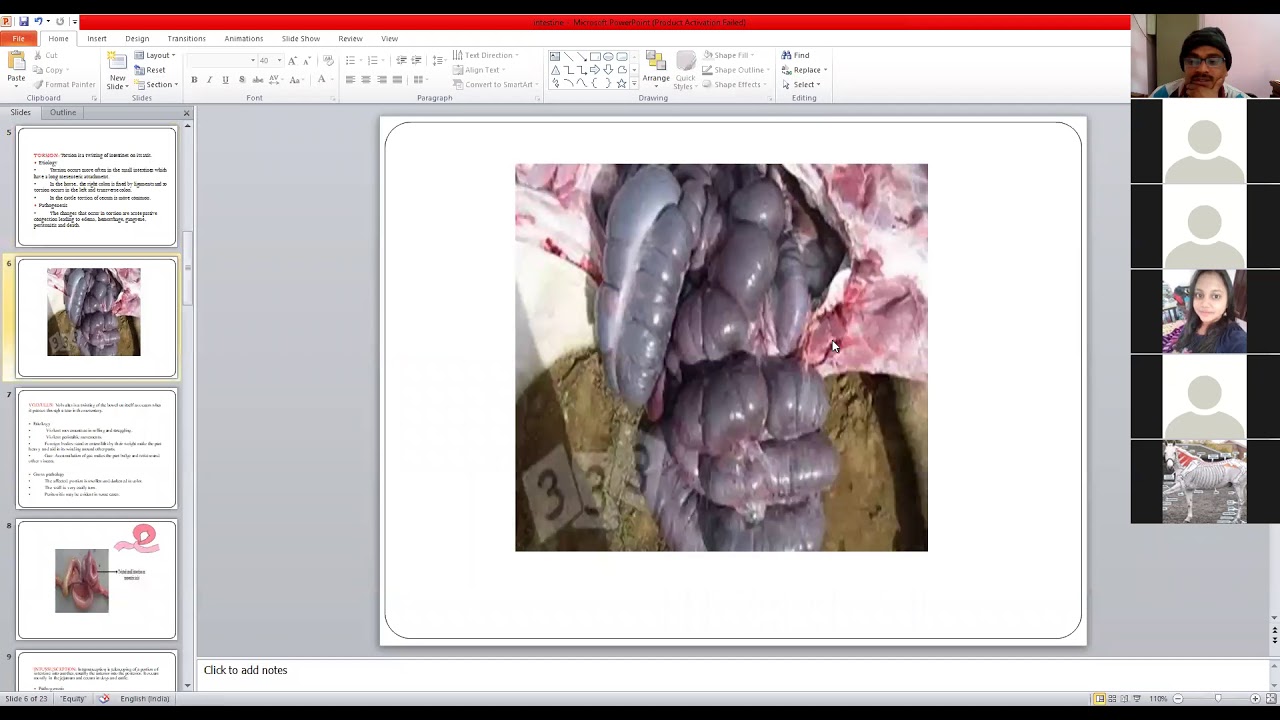
Task: Toggle text Shadow formatting
Action: pyautogui.click(x=242, y=80)
